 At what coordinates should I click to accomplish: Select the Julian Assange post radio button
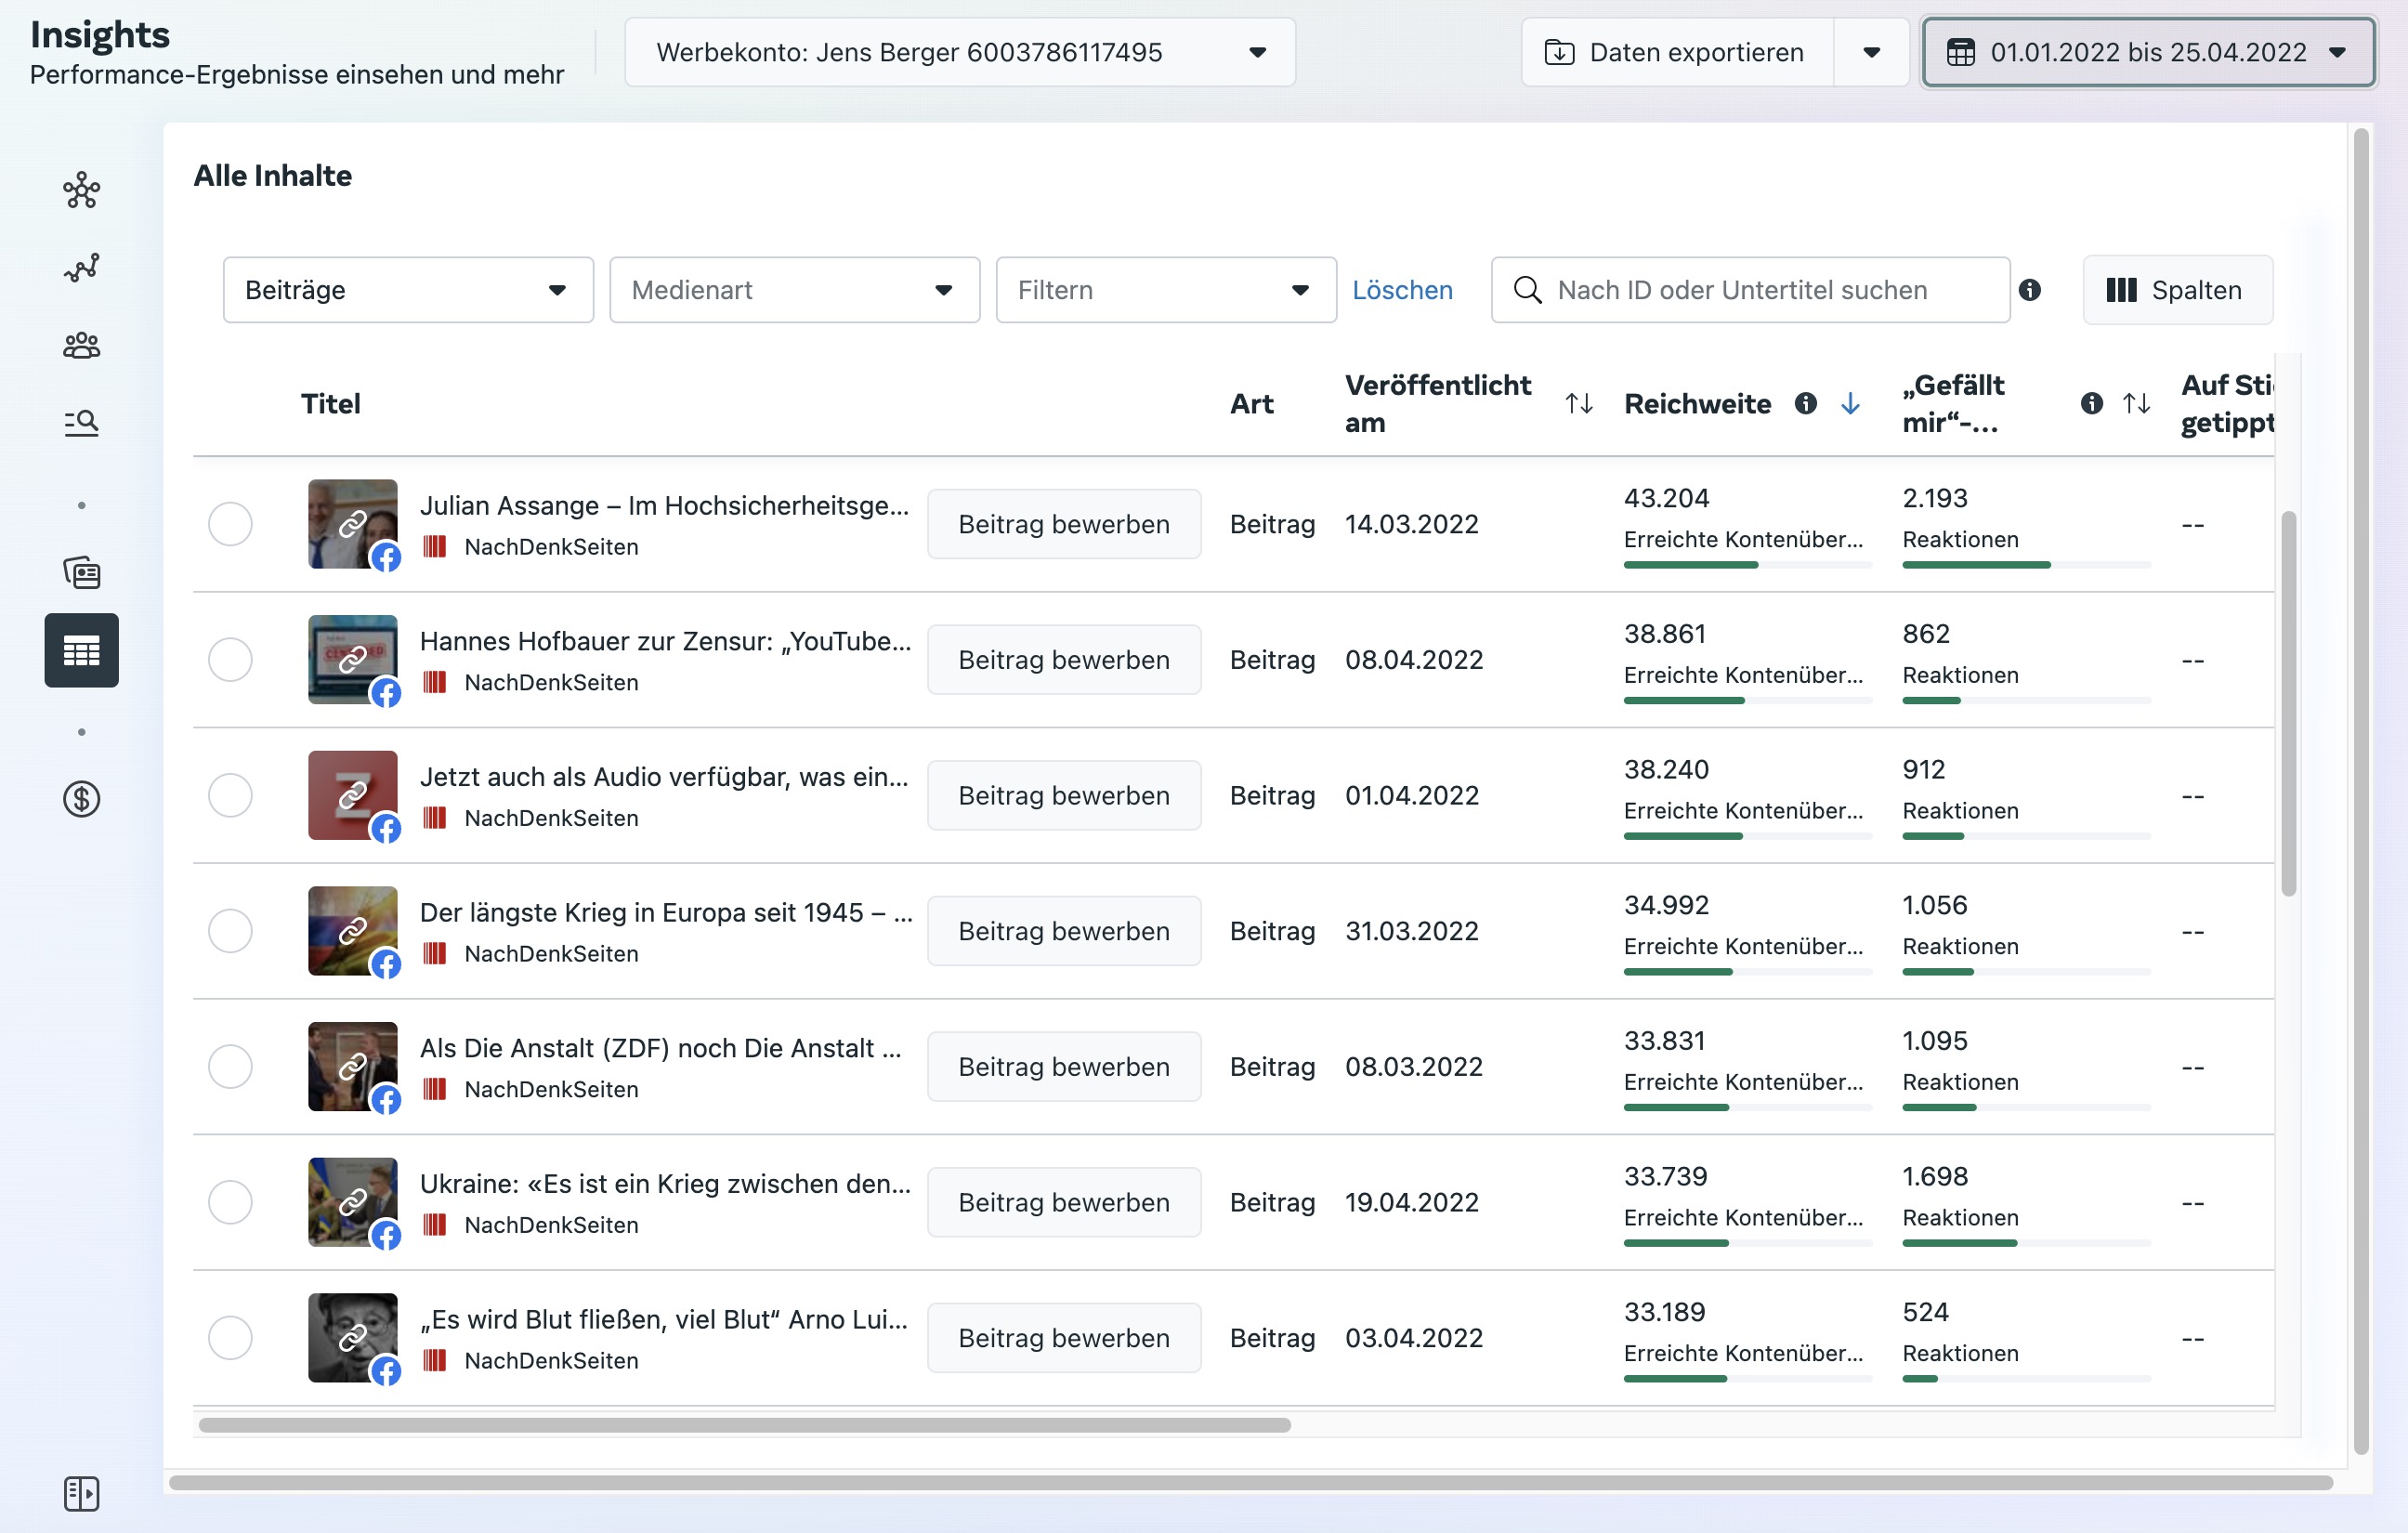pyautogui.click(x=230, y=524)
